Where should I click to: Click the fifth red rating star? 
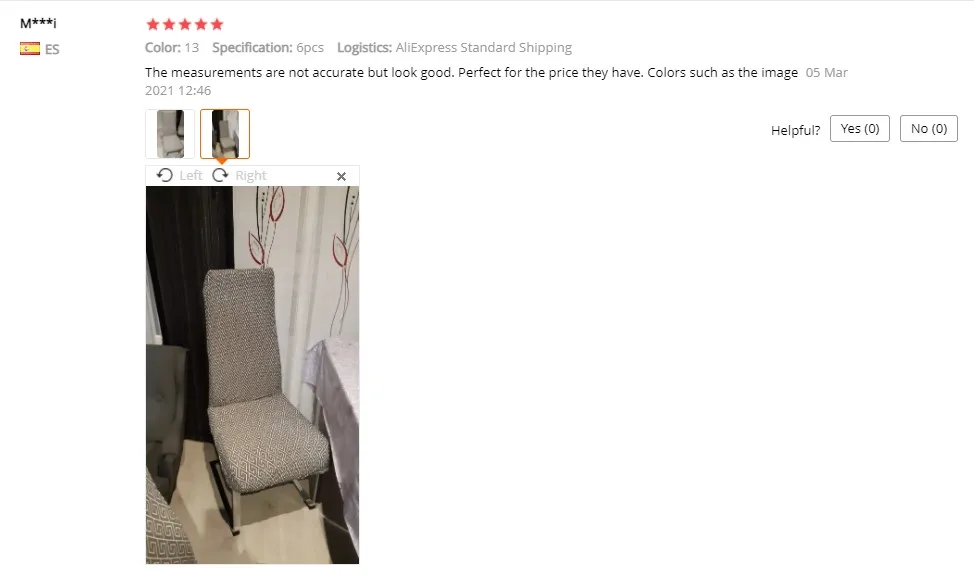point(217,24)
